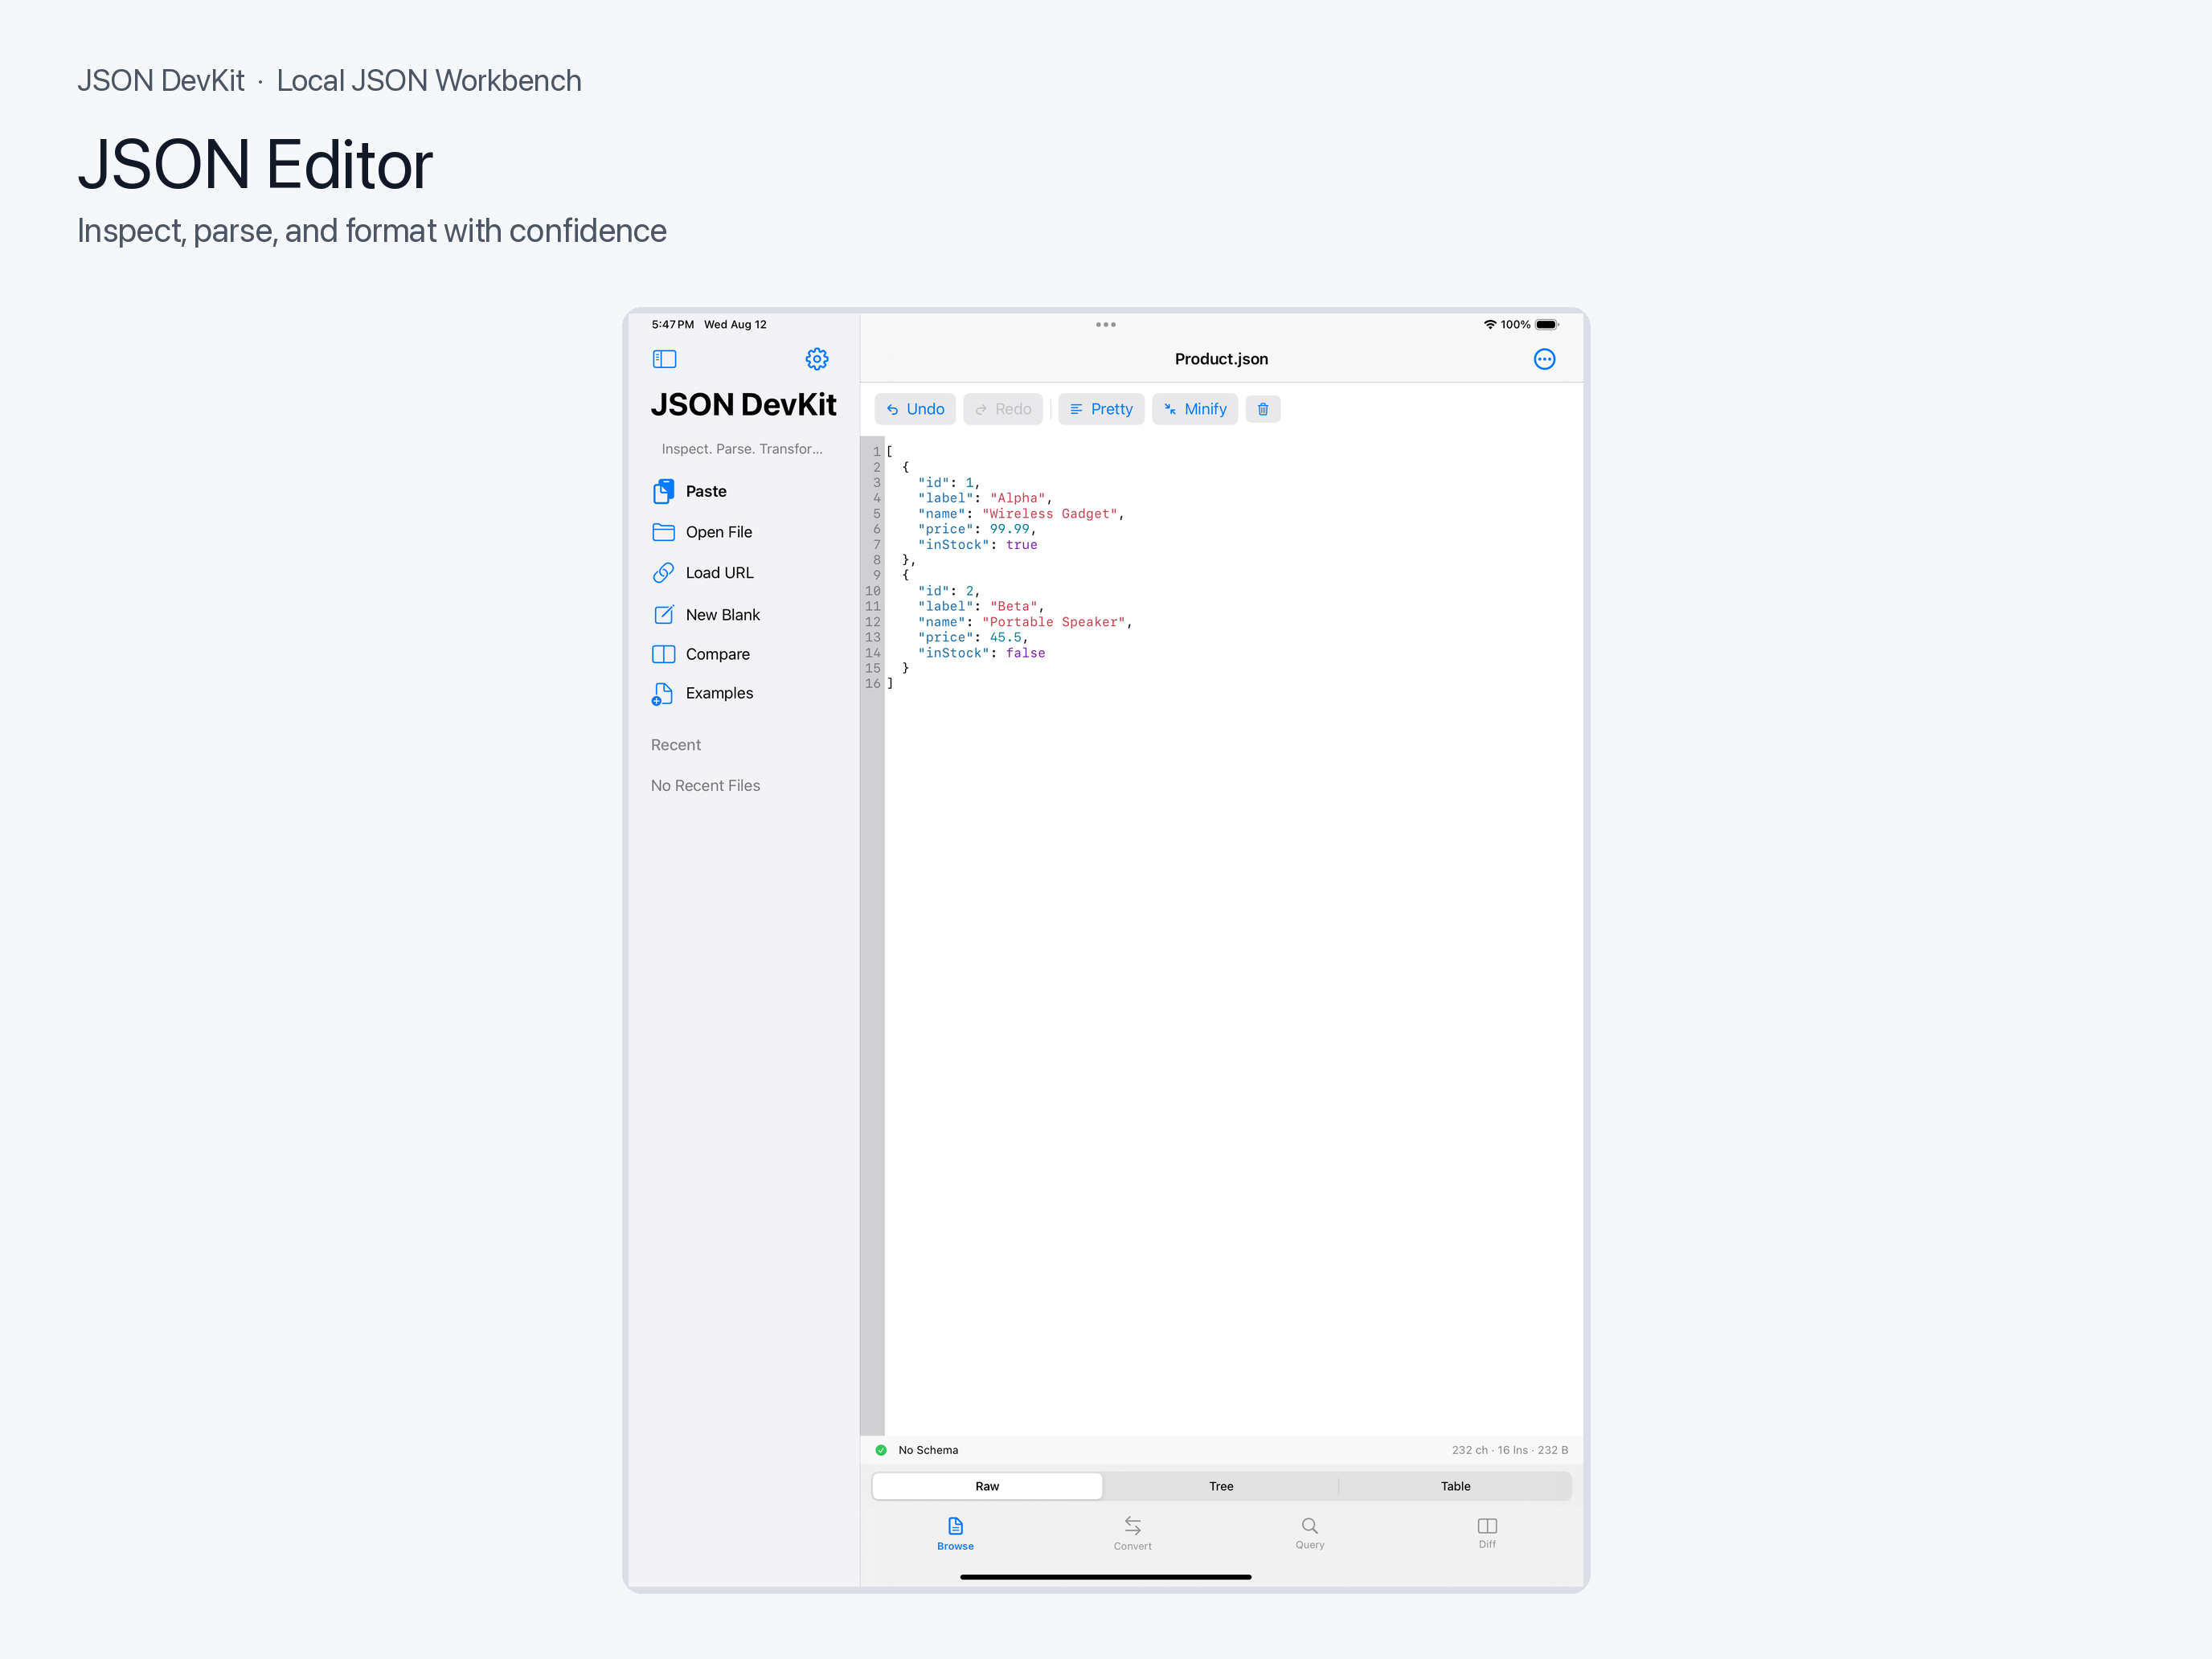Undo the last edit
Screen dimensions: 2212x1659
pyautogui.click(x=915, y=409)
